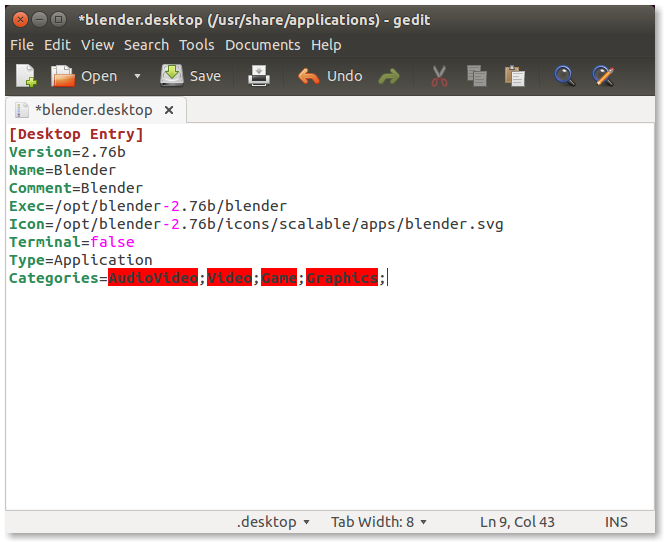Image resolution: width=664 pixels, height=542 pixels.
Task: Click the Open folder icon in toolbar
Action: click(63, 76)
